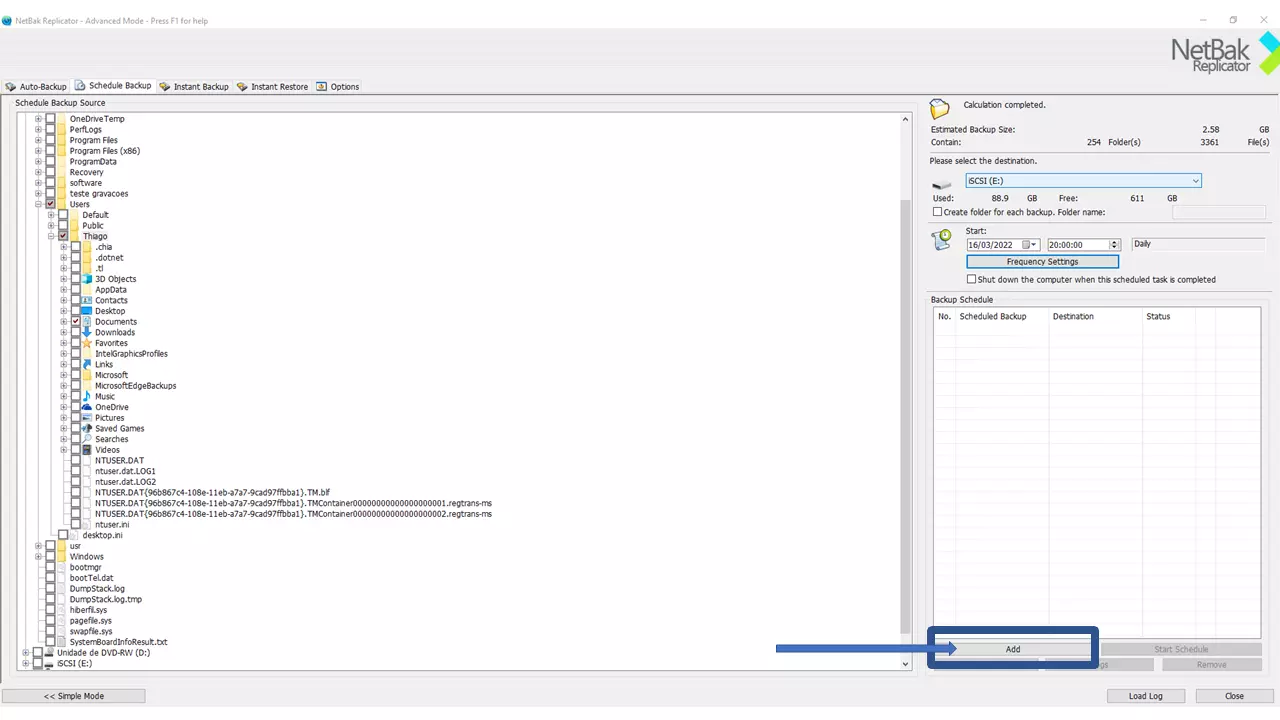This screenshot has height=720, width=1280.
Task: Click the SystemBoardInfoResult.txt file icon
Action: click(x=62, y=642)
